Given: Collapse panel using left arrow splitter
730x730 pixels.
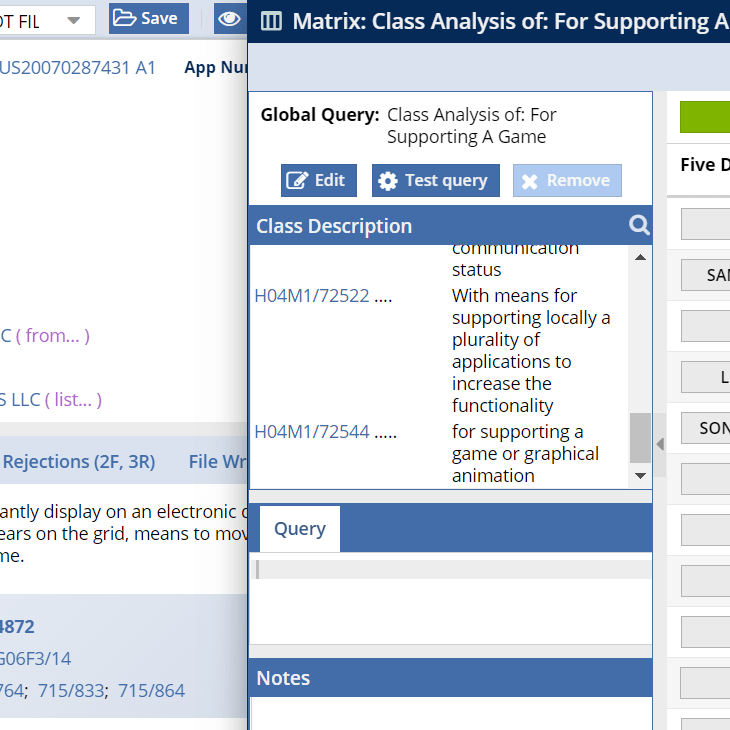Looking at the screenshot, I should tap(659, 444).
